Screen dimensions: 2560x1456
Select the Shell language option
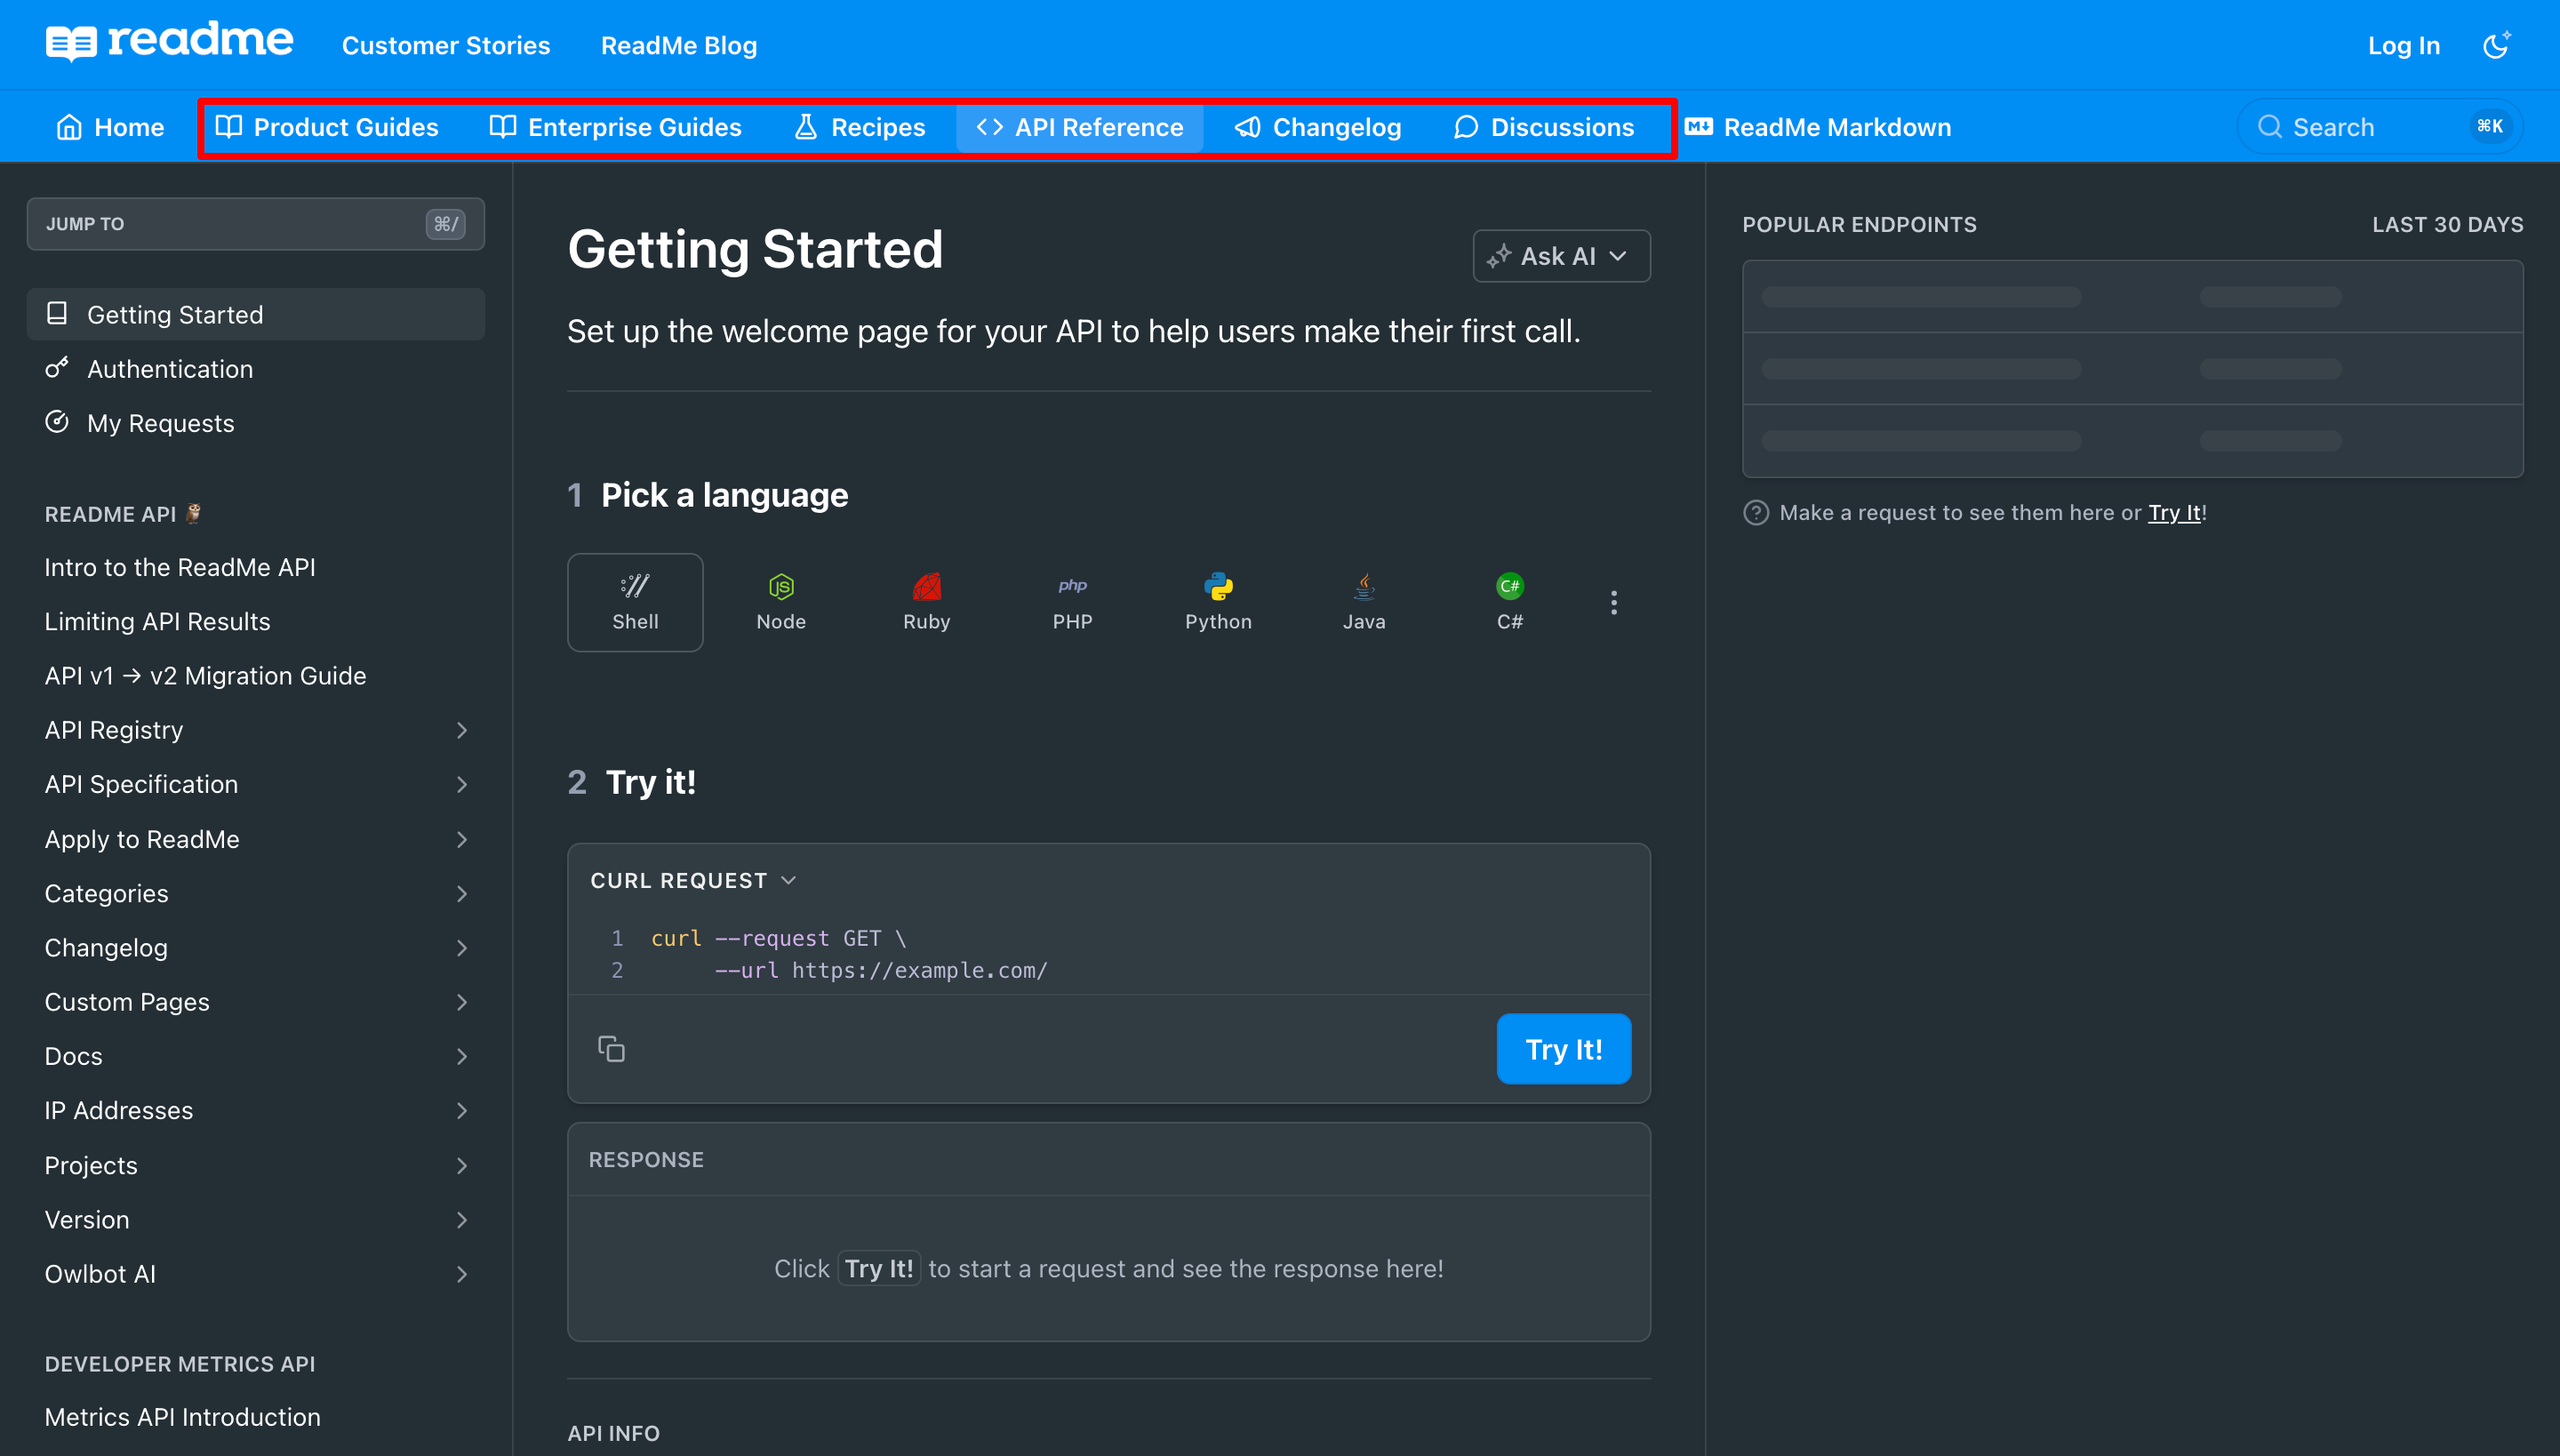pyautogui.click(x=635, y=602)
